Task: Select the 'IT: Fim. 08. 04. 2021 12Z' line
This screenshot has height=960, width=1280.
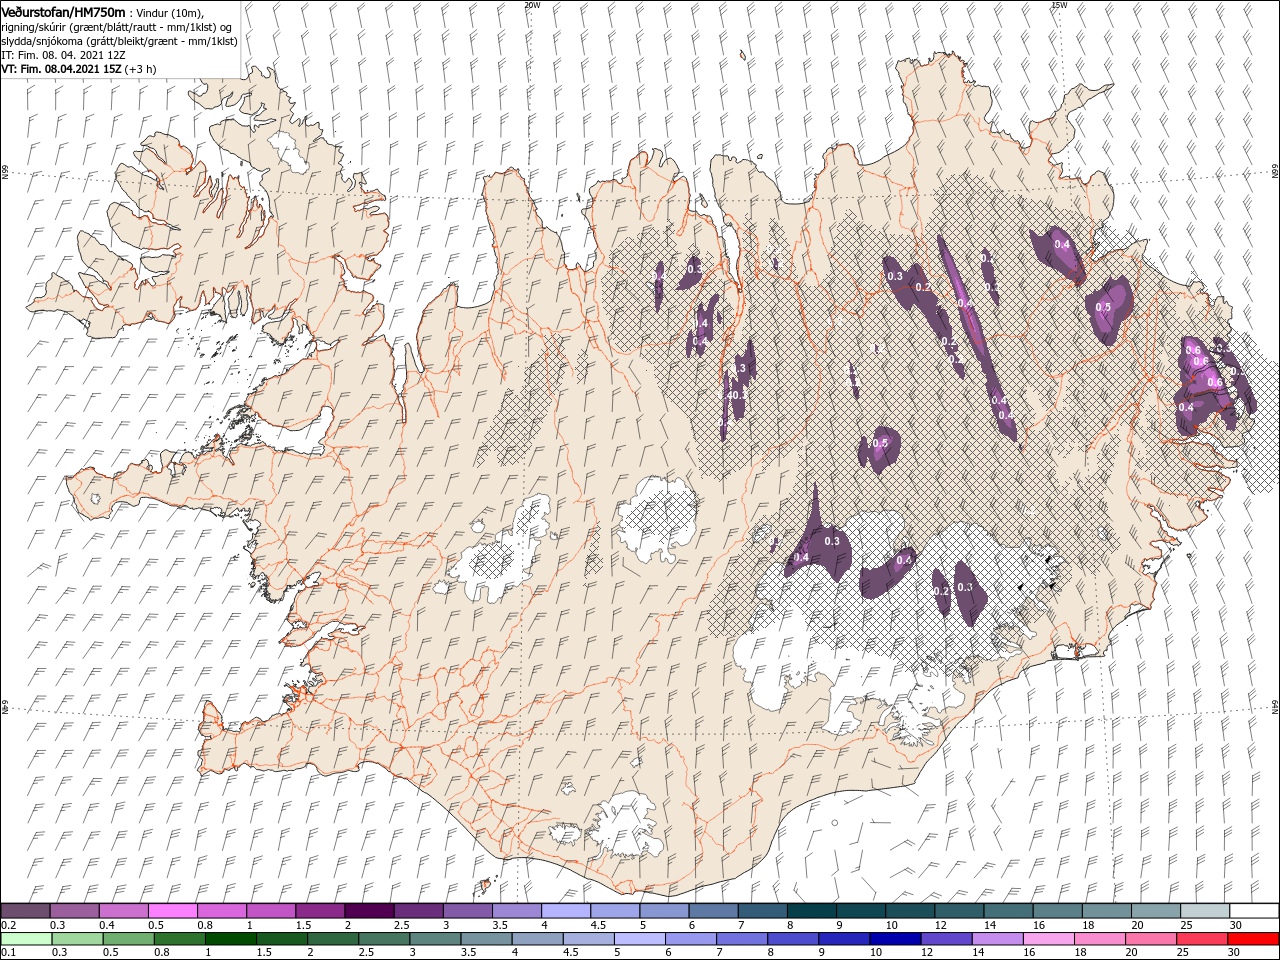Action: coord(64,55)
